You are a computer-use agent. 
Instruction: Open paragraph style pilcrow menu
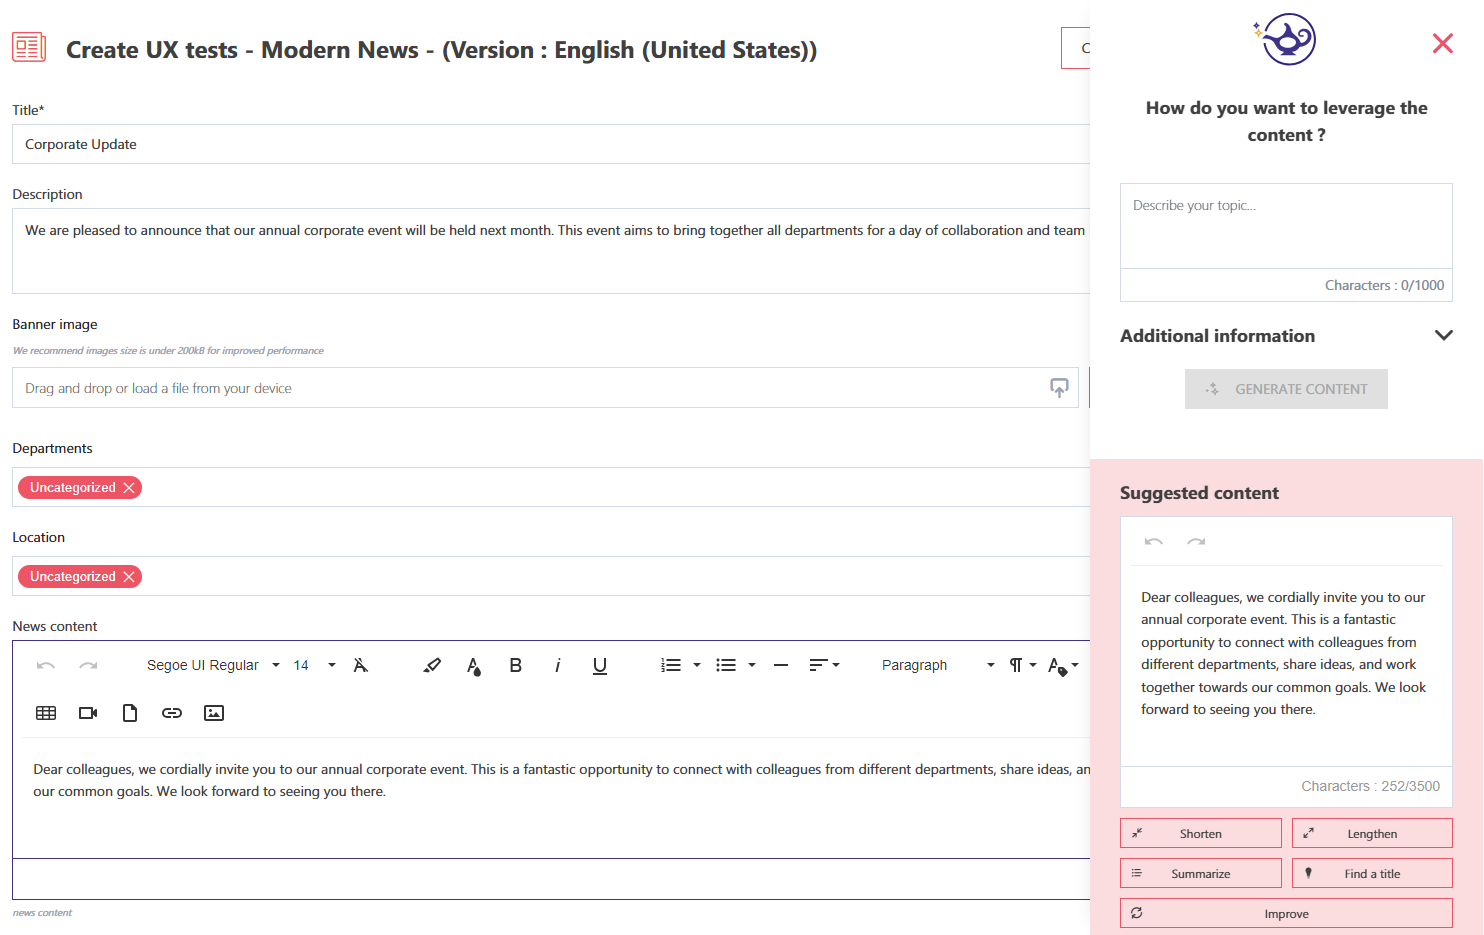point(1022,665)
